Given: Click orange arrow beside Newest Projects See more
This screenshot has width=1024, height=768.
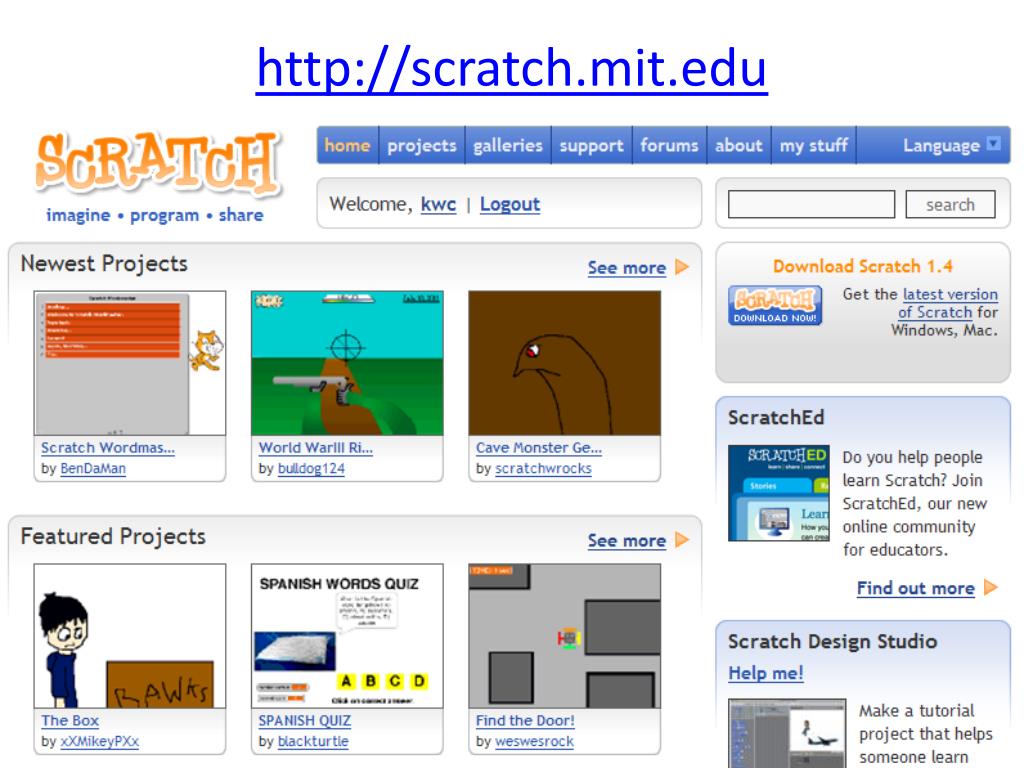Looking at the screenshot, I should click(682, 267).
